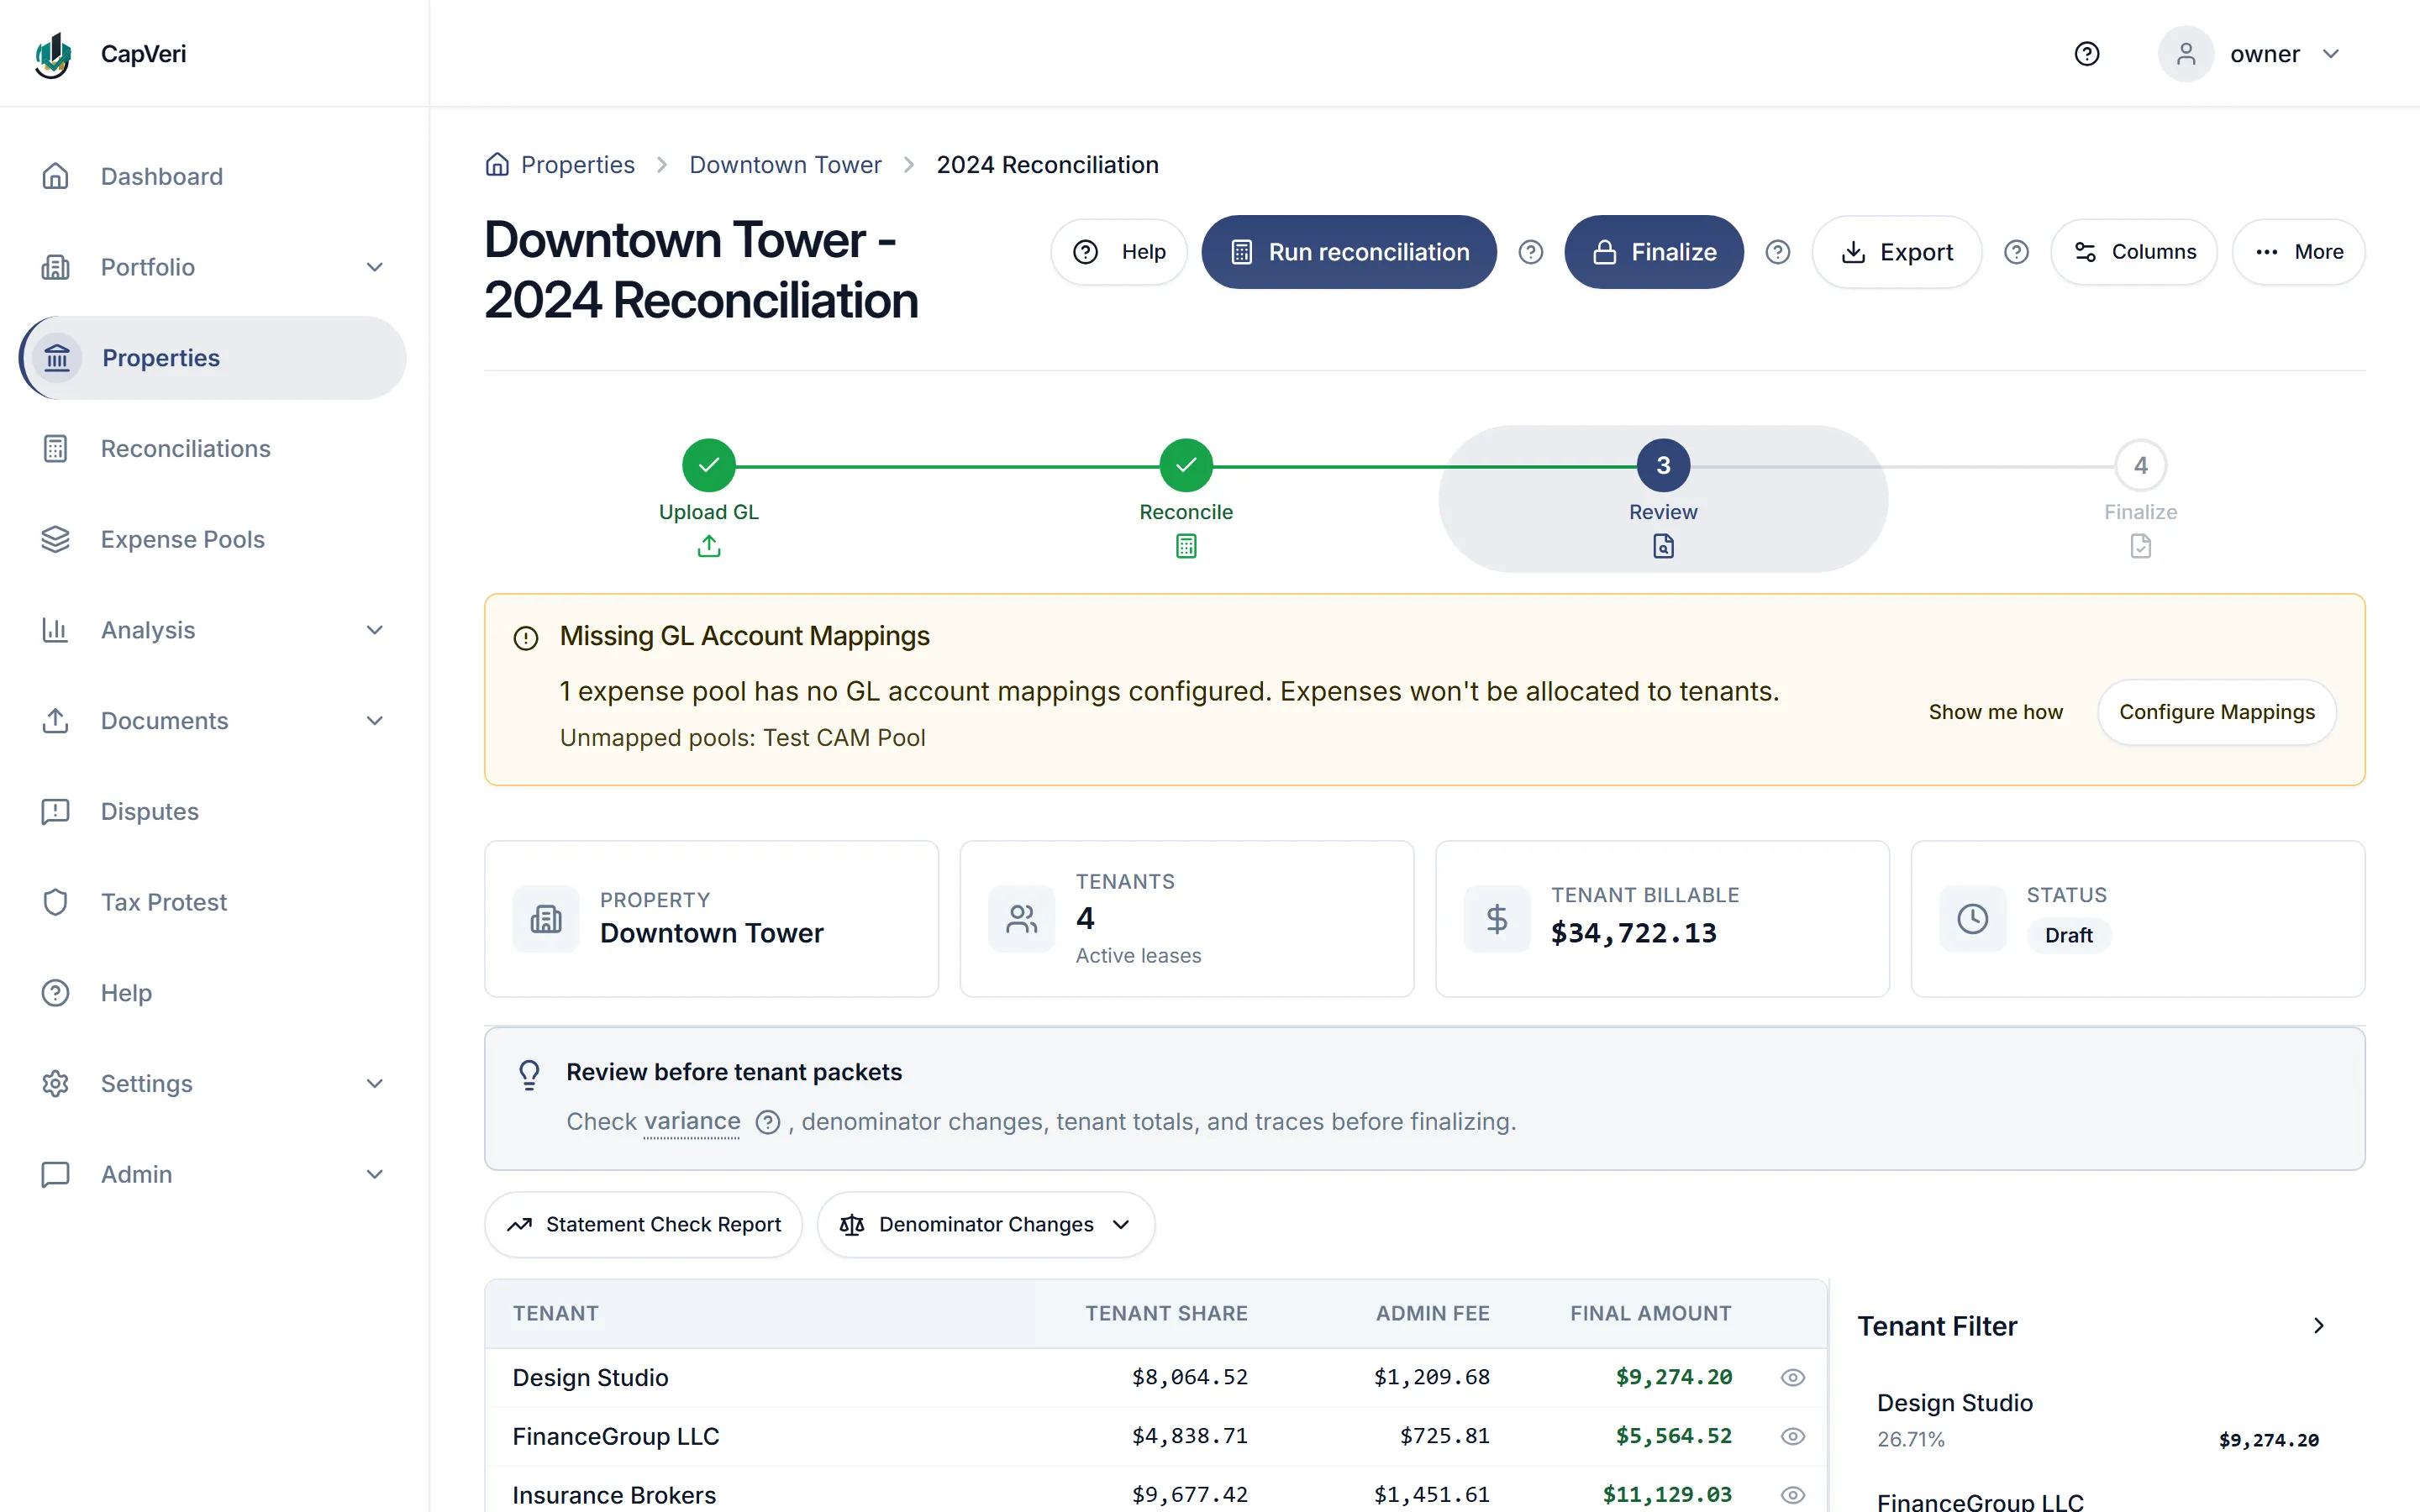2420x1512 pixels.
Task: Click the Finalize button
Action: click(1654, 252)
